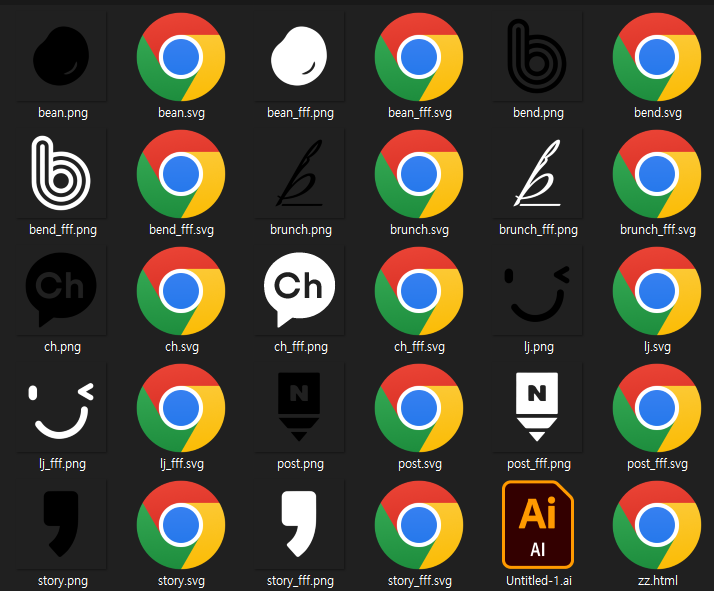Select the story.png black quote mark
The height and width of the screenshot is (591, 714).
click(x=61, y=525)
